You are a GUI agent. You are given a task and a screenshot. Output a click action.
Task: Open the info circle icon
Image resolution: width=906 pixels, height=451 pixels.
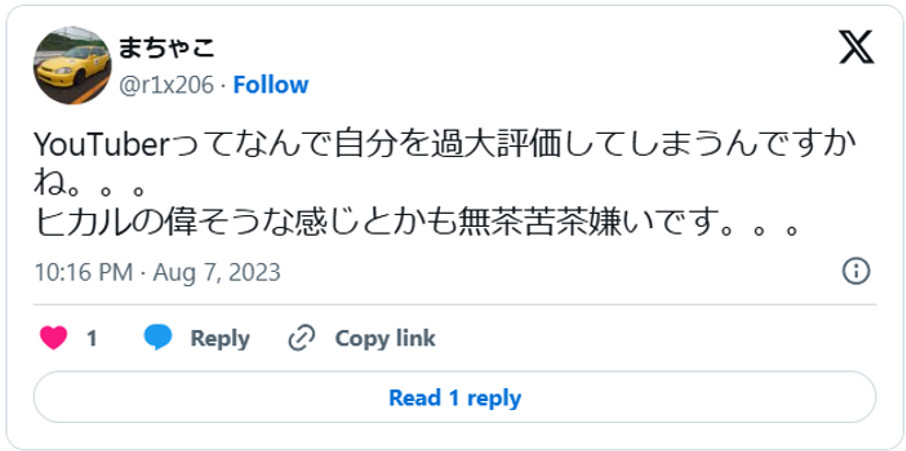point(856,271)
